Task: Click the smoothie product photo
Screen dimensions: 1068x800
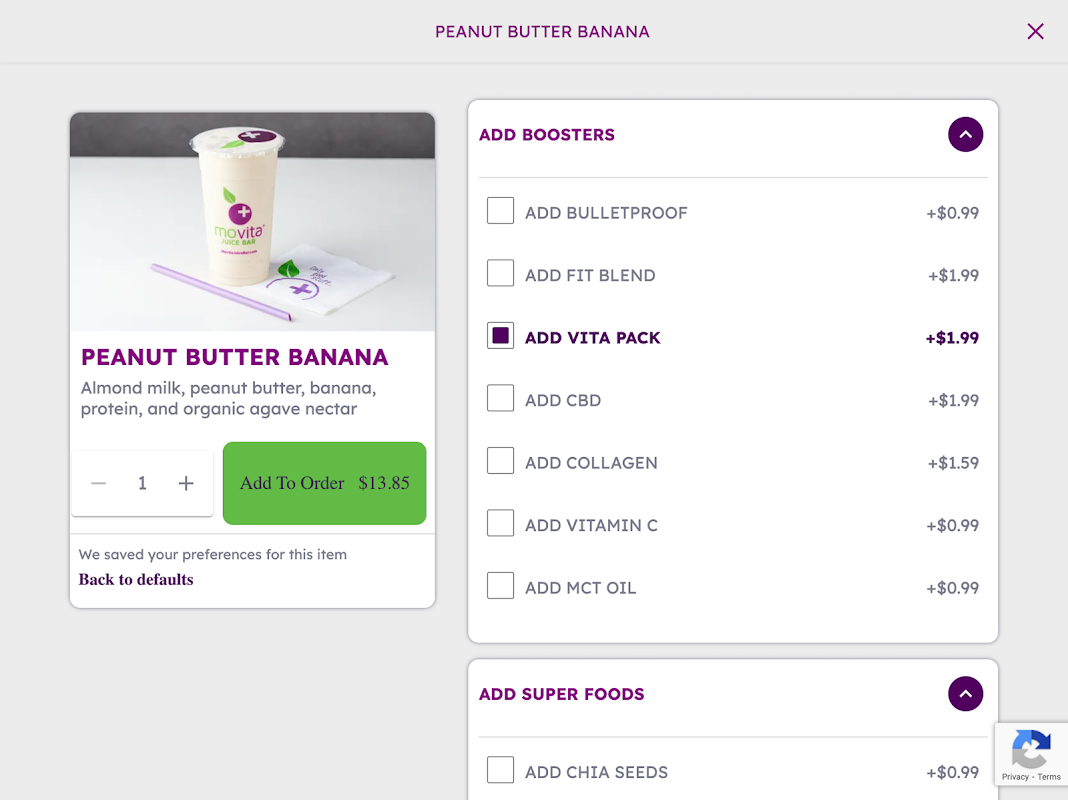Action: coord(252,222)
